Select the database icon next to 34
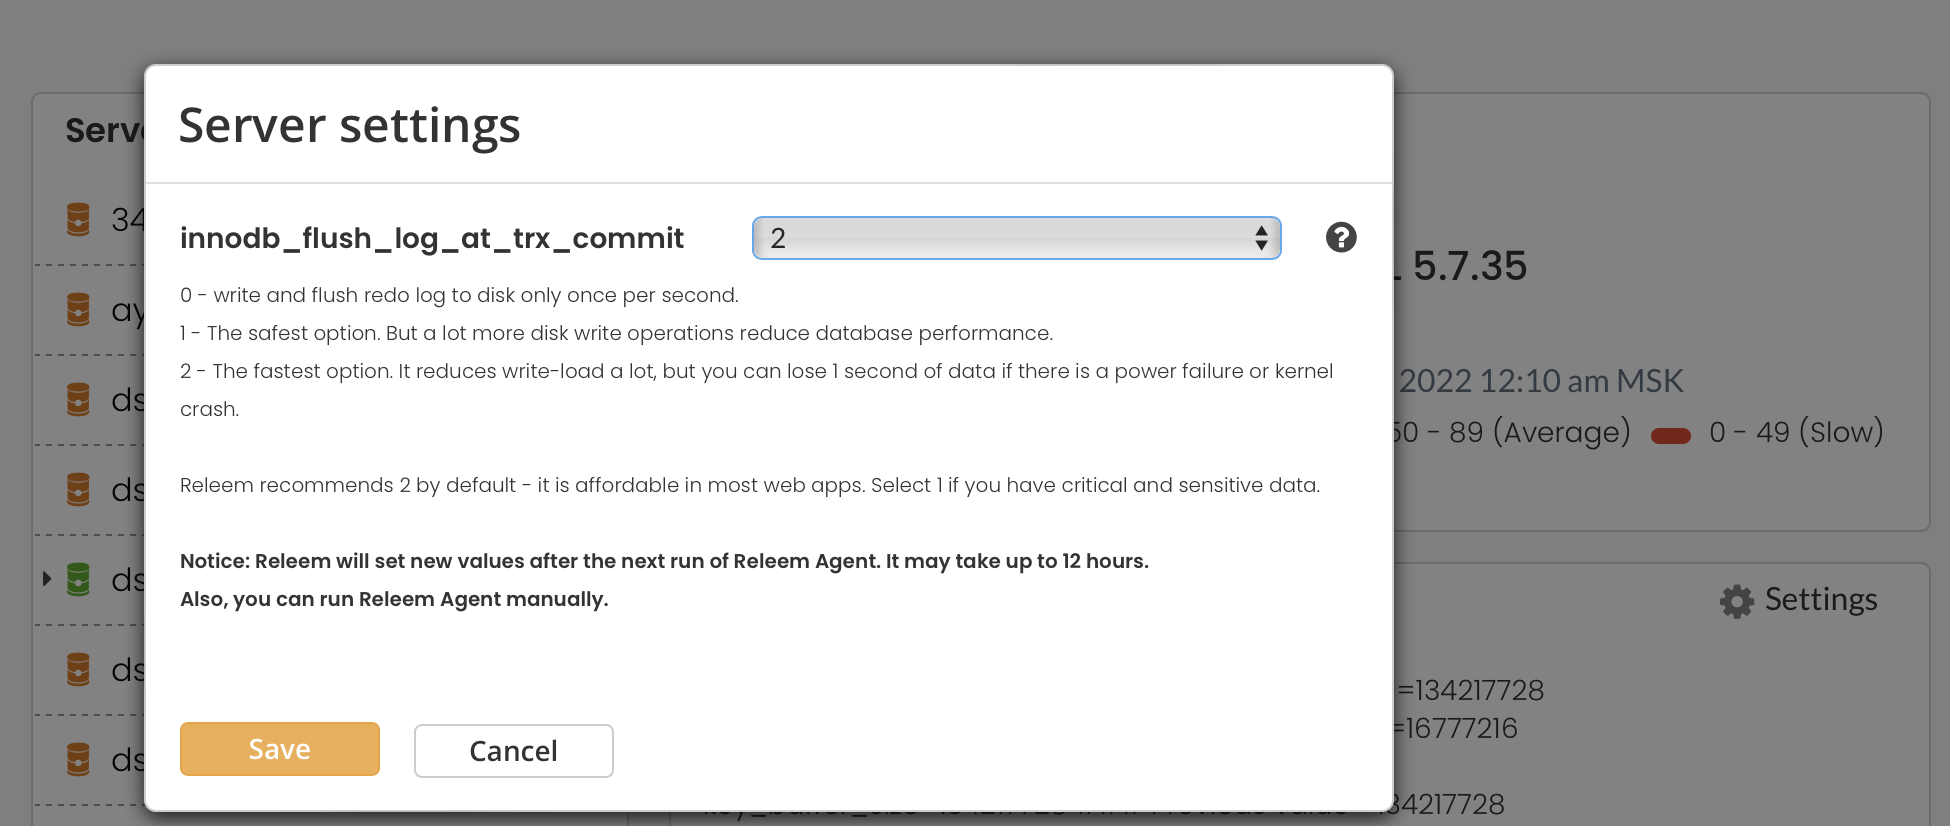 tap(78, 219)
